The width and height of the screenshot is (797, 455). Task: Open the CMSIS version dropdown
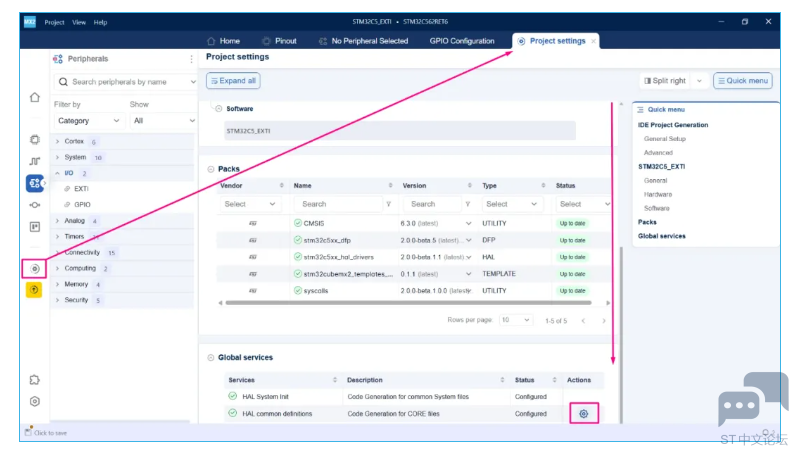[x=468, y=223]
